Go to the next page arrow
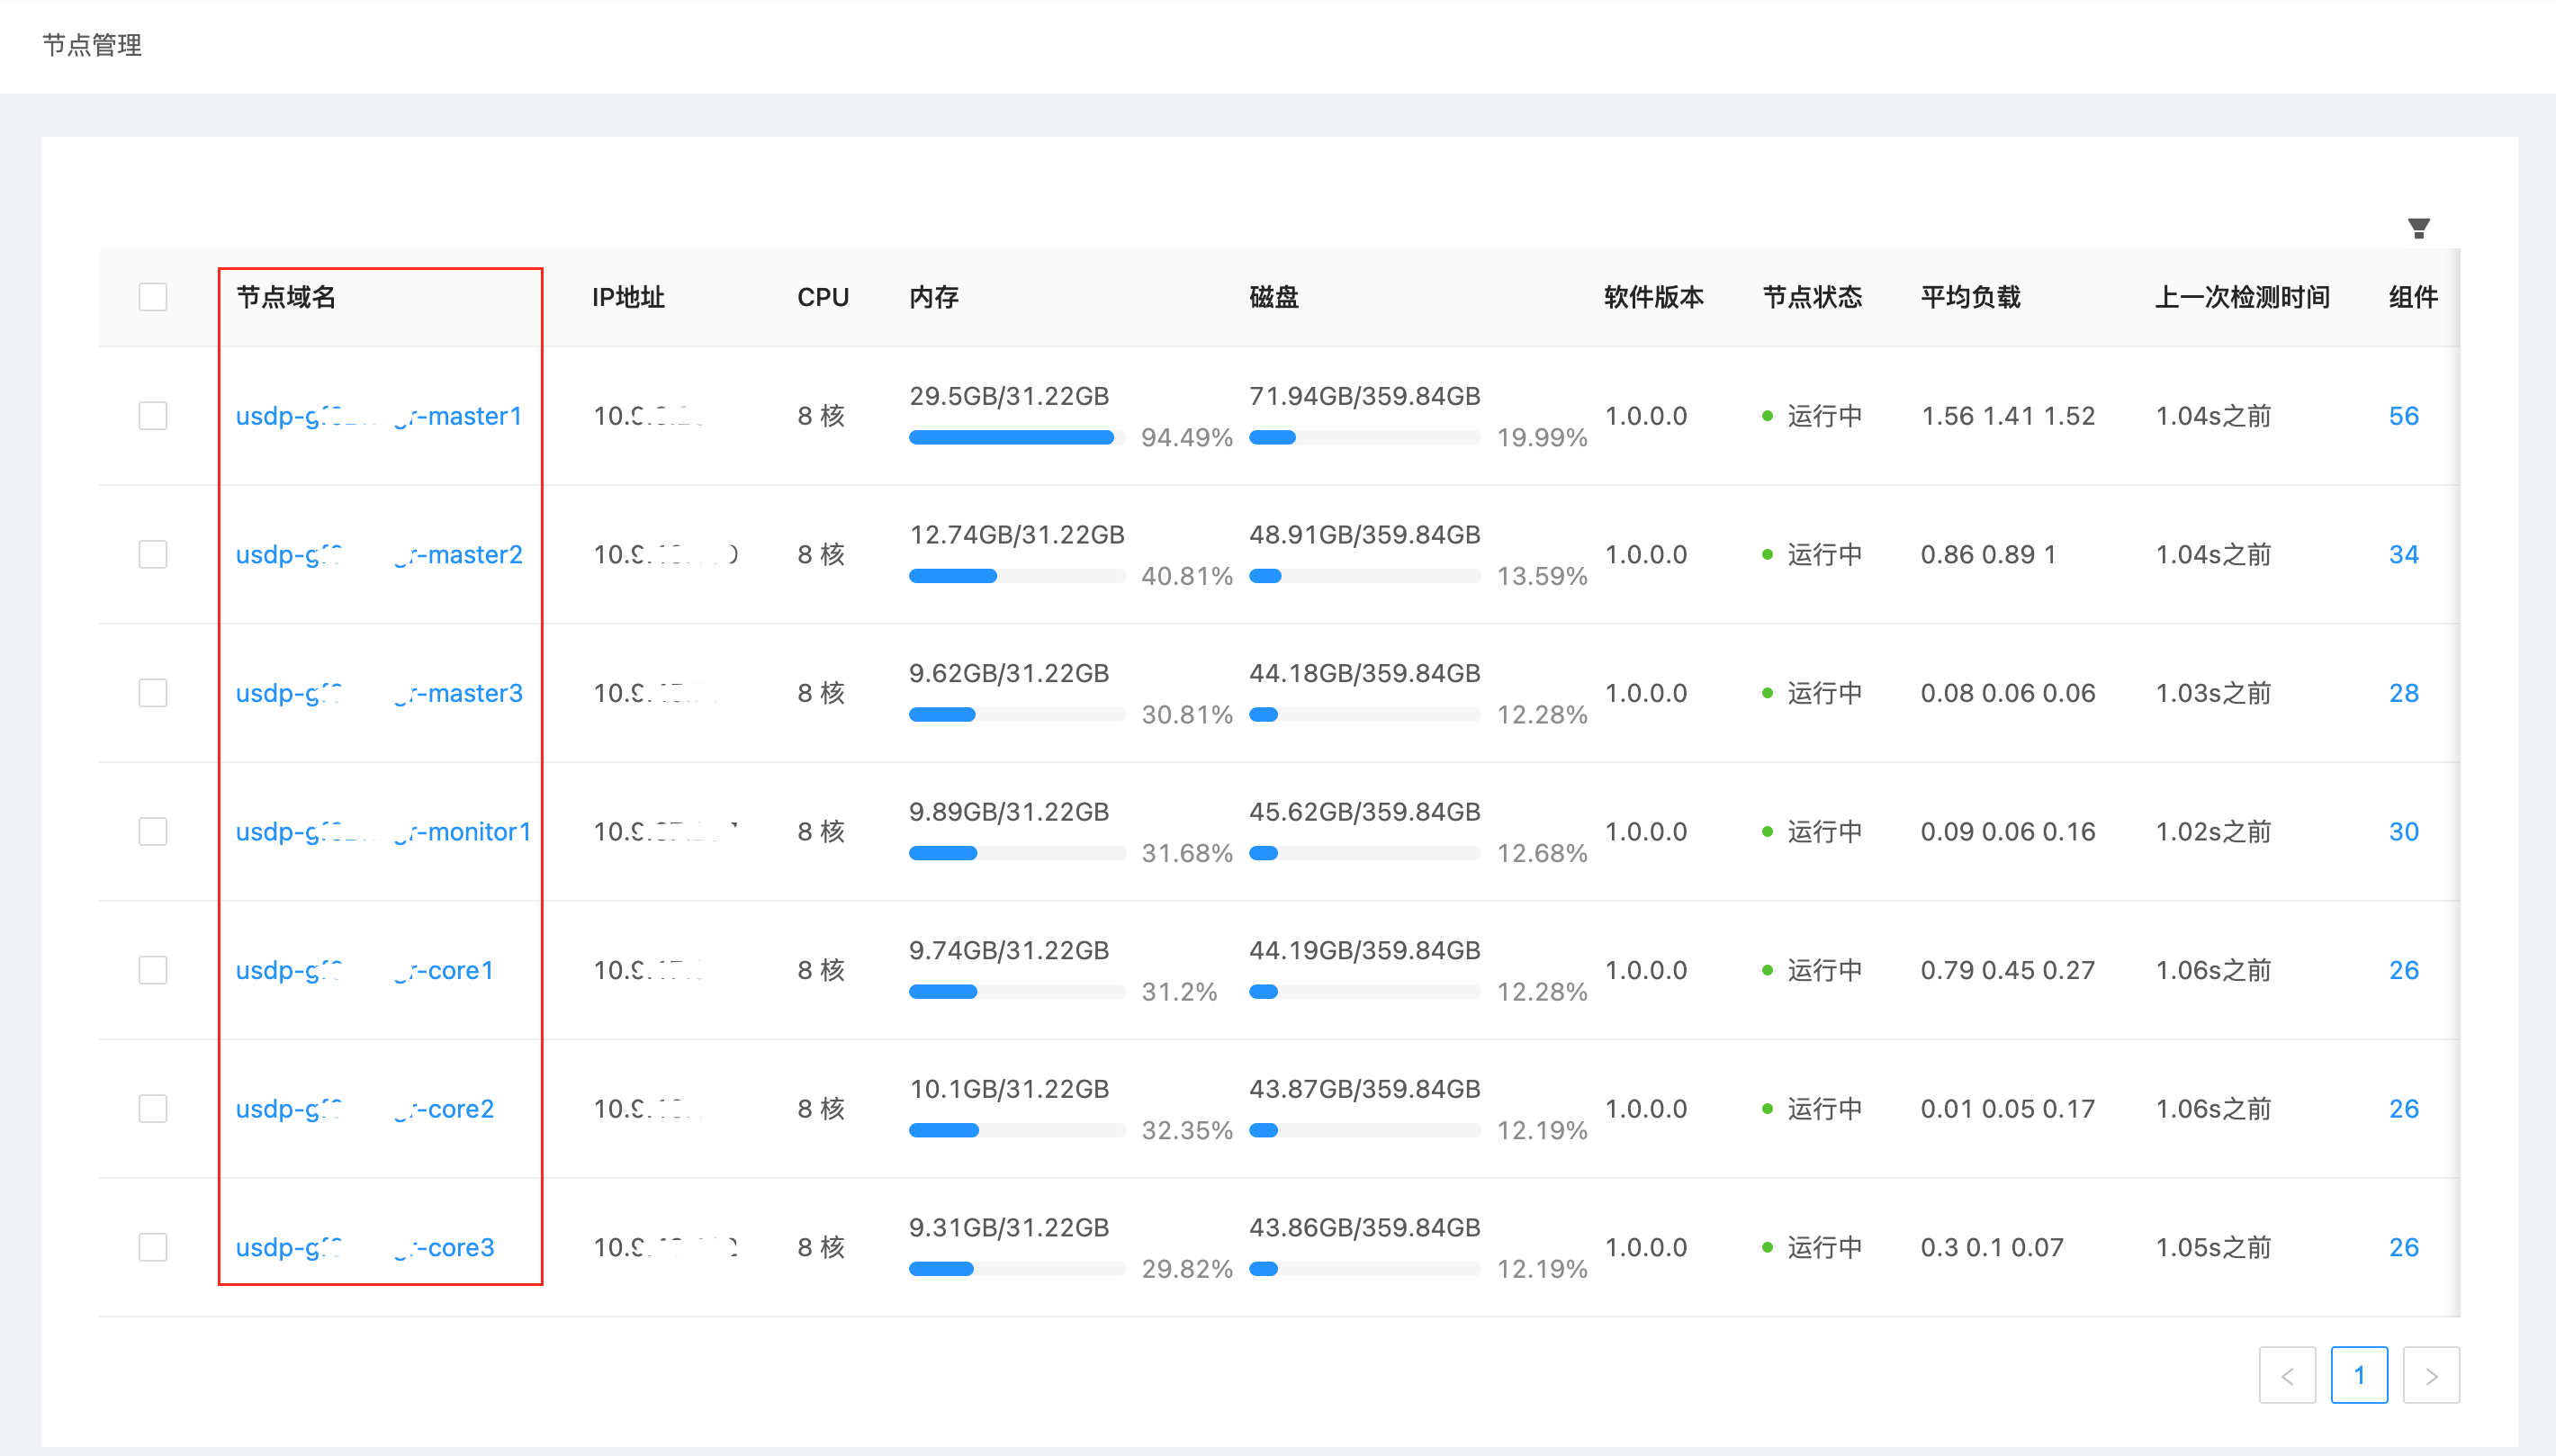 [2431, 1375]
